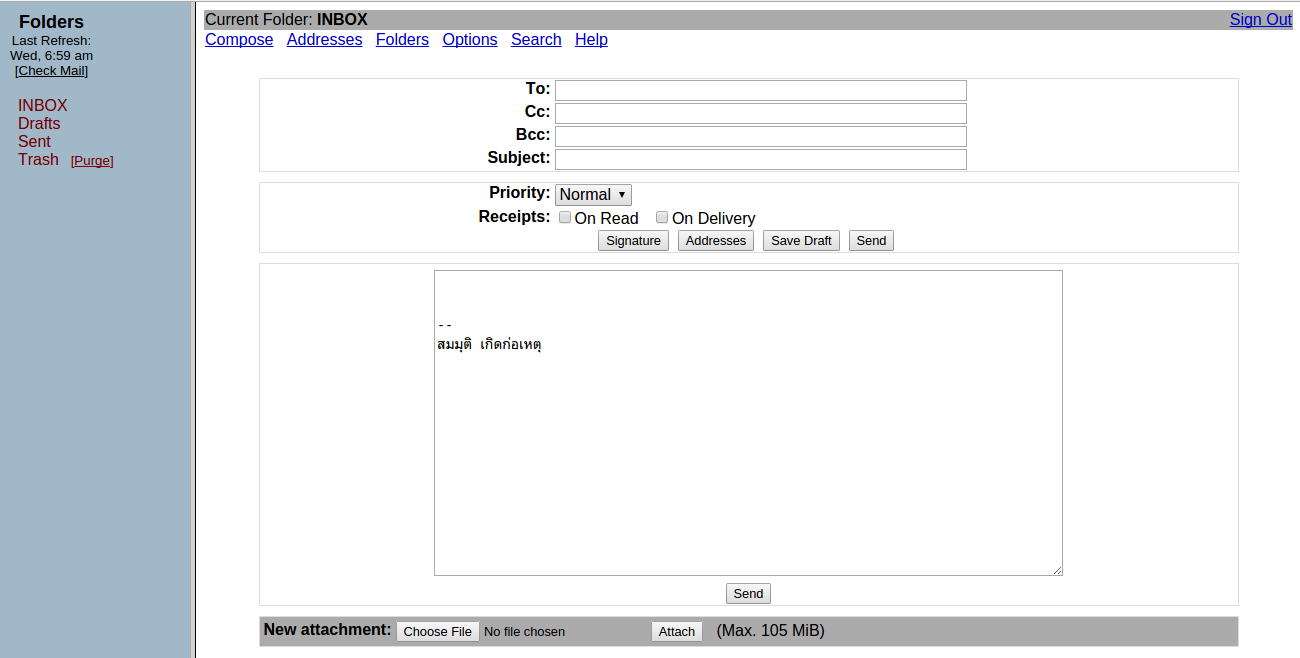This screenshot has height=658, width=1300.
Task: Click the Signature button
Action: [633, 241]
